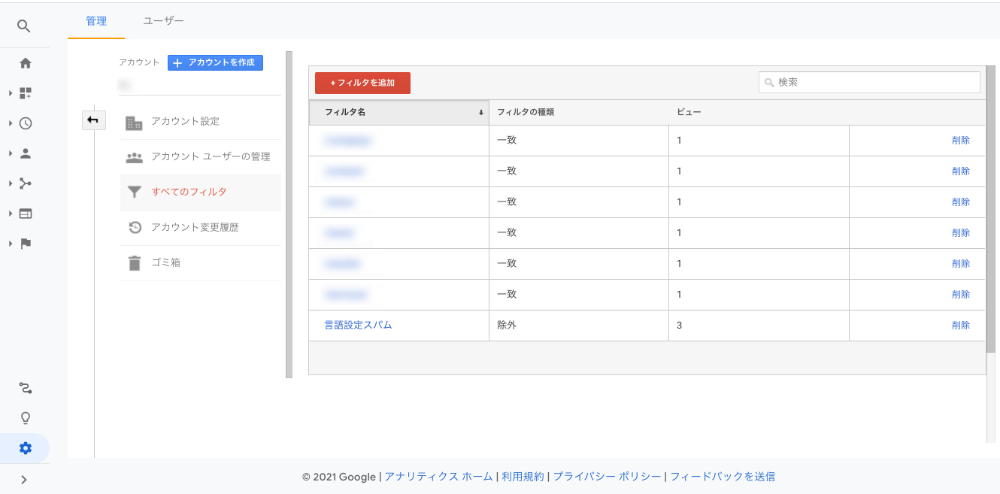1000x494 pixels.
Task: Click the account column vertical scrollbar
Action: point(289,214)
